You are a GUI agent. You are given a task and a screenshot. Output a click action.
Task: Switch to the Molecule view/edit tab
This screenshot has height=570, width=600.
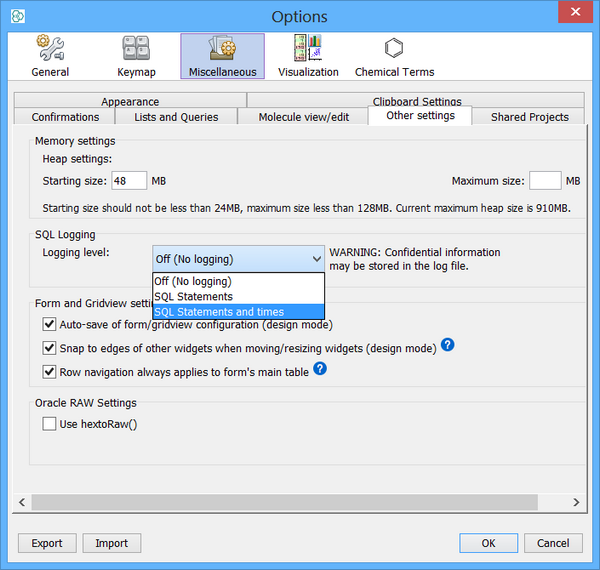tap(304, 117)
